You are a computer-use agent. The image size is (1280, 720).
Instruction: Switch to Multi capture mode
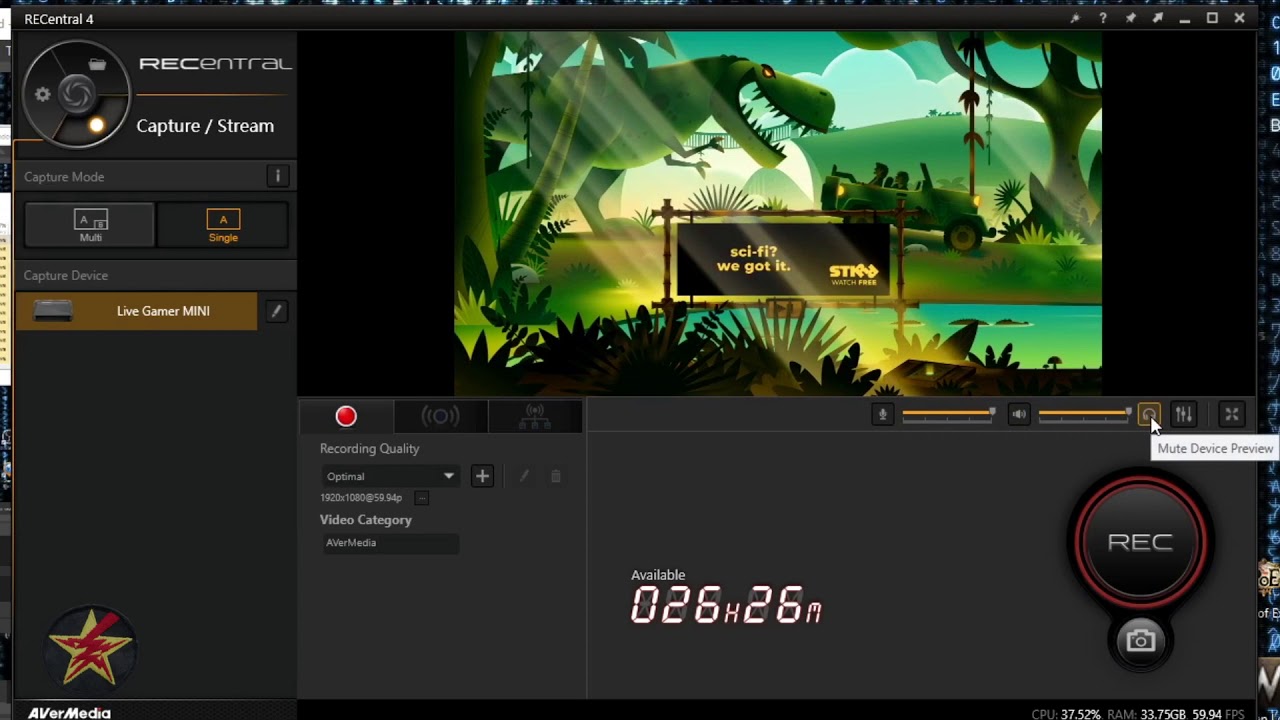[x=90, y=225]
